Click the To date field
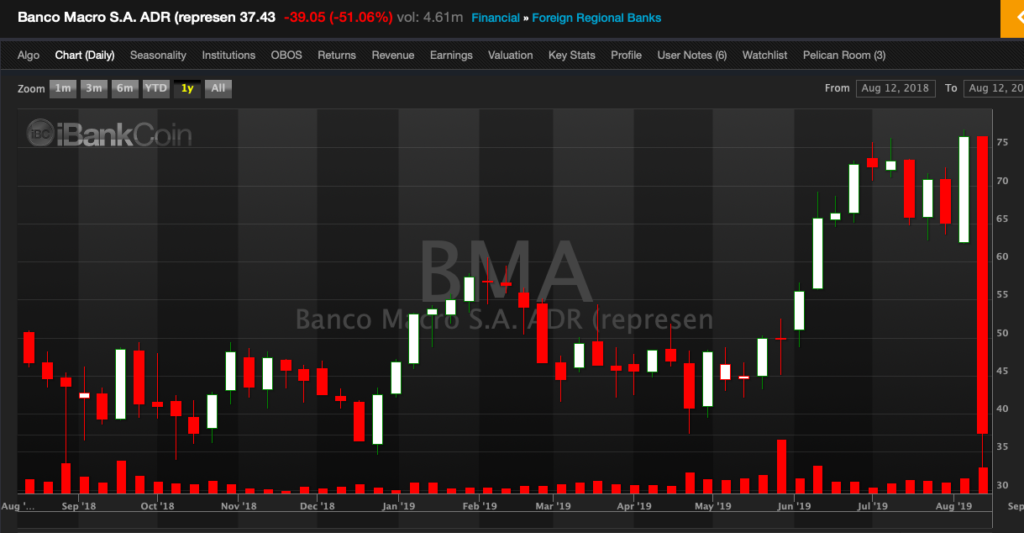The image size is (1024, 533). tap(994, 88)
